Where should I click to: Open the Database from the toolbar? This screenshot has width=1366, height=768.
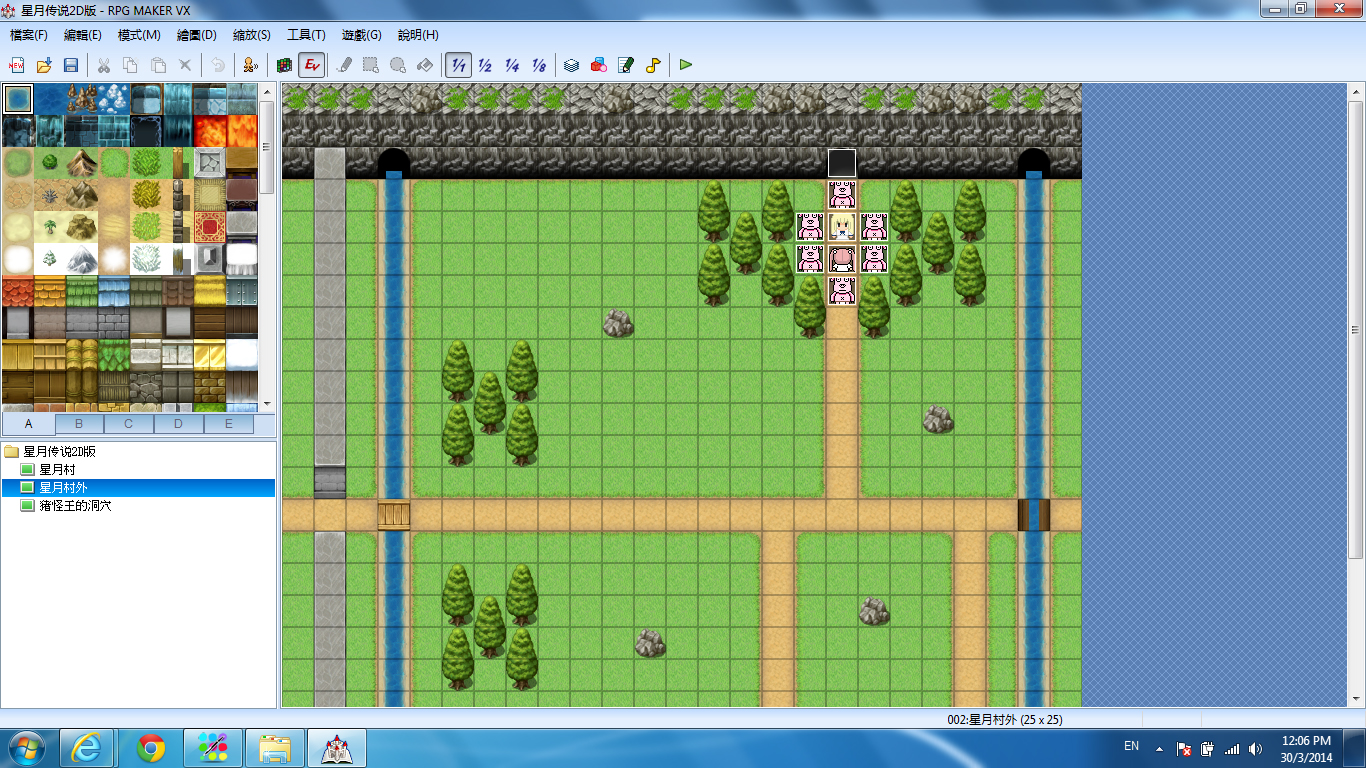tap(571, 65)
